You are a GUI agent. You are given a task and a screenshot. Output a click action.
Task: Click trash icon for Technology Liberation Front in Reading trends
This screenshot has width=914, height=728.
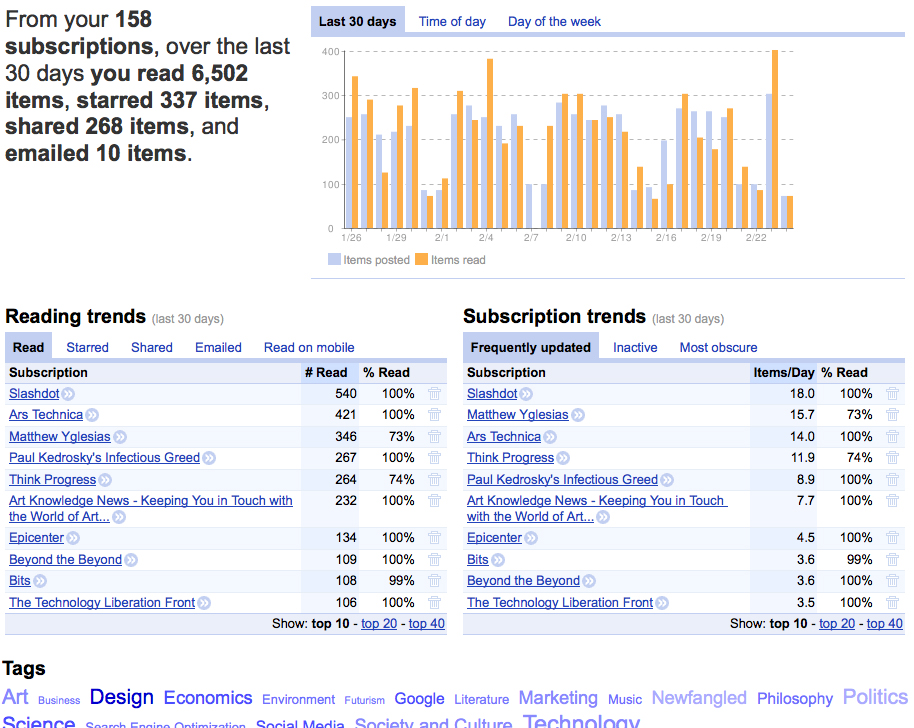[x=434, y=603]
